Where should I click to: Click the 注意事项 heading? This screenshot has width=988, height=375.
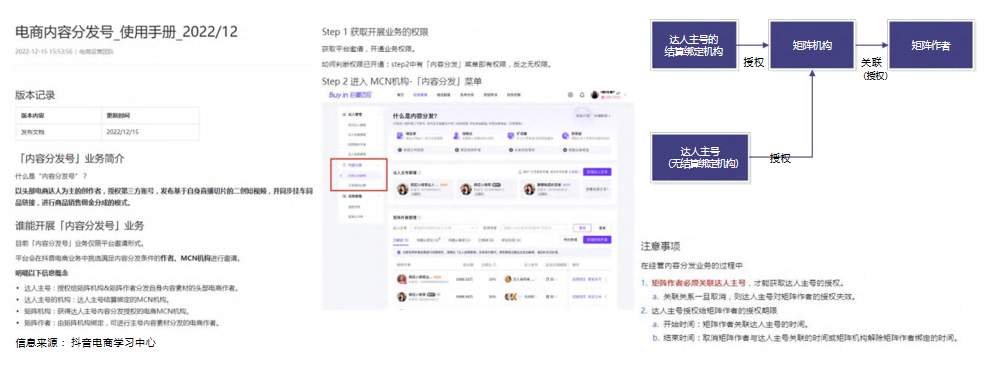[x=660, y=246]
